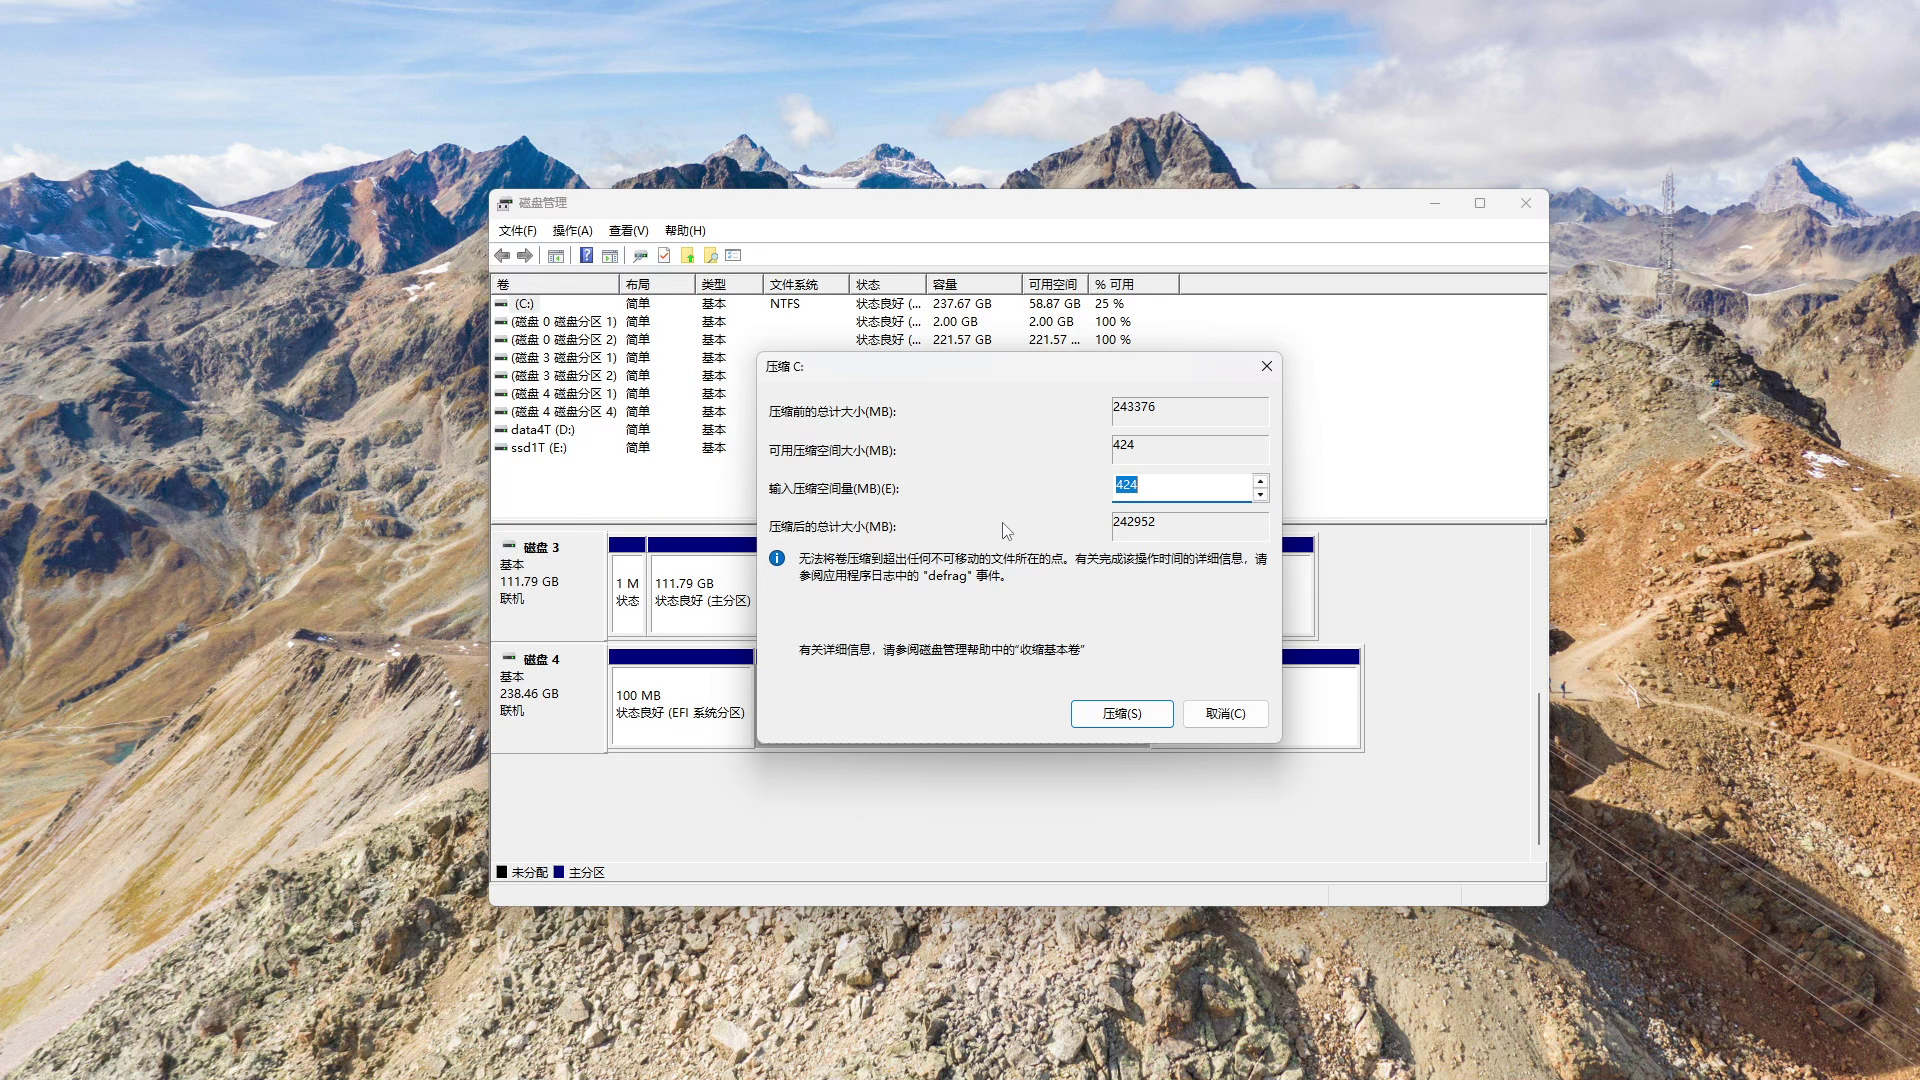Click the folder with up arrow icon
Viewport: 1920px width, 1080px height.
pos(686,256)
